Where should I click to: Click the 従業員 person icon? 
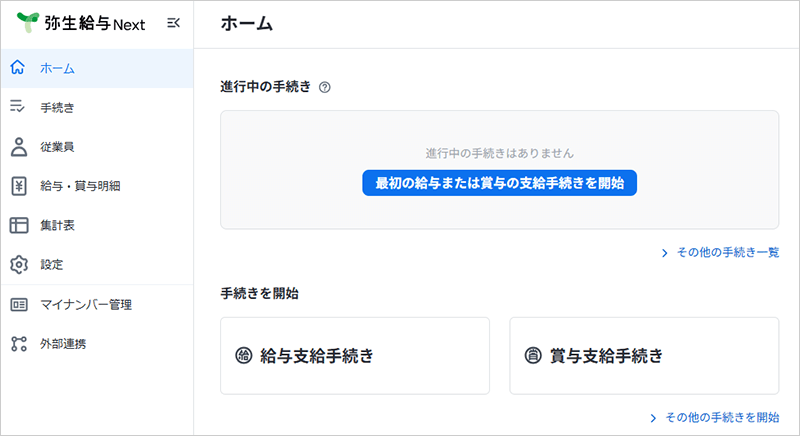(x=17, y=146)
